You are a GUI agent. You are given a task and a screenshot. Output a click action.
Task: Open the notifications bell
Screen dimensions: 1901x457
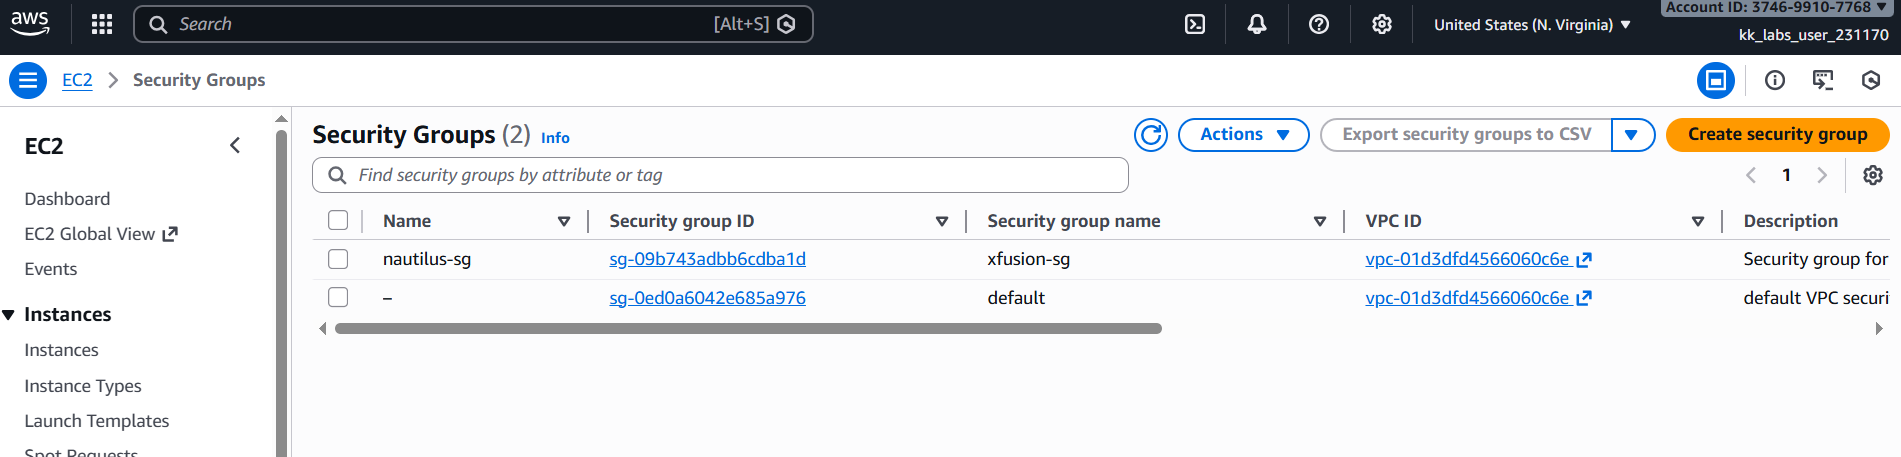click(1257, 24)
